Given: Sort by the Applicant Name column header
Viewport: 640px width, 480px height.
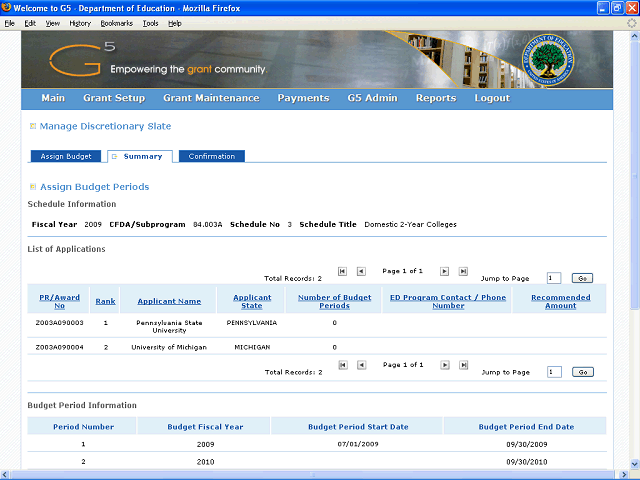Looking at the screenshot, I should pos(170,301).
